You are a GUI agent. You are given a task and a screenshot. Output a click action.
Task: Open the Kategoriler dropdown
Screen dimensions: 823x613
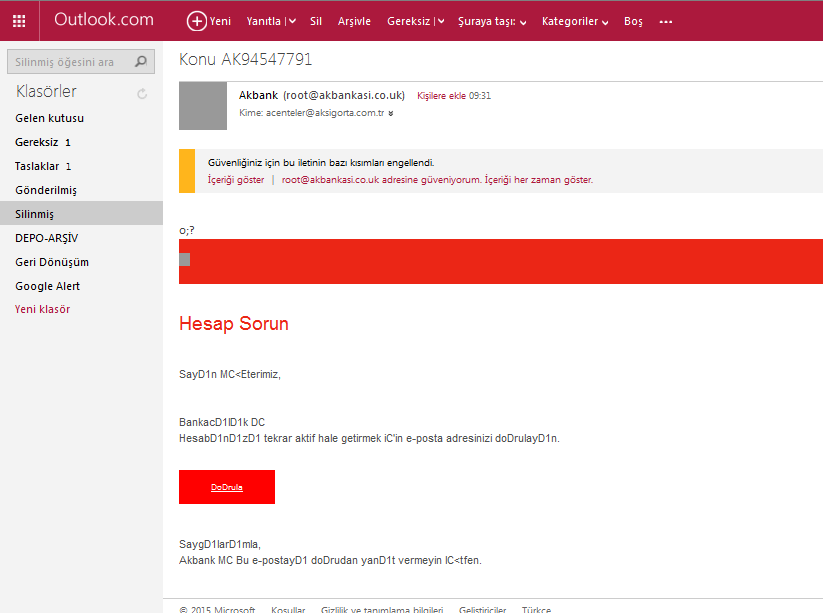(x=575, y=22)
